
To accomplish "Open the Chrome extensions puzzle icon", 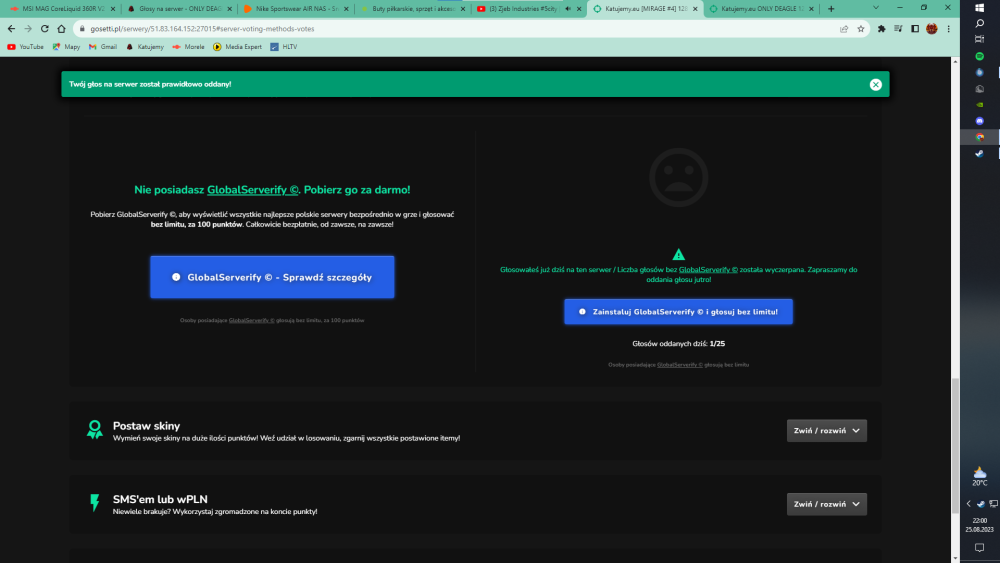I will [881, 29].
